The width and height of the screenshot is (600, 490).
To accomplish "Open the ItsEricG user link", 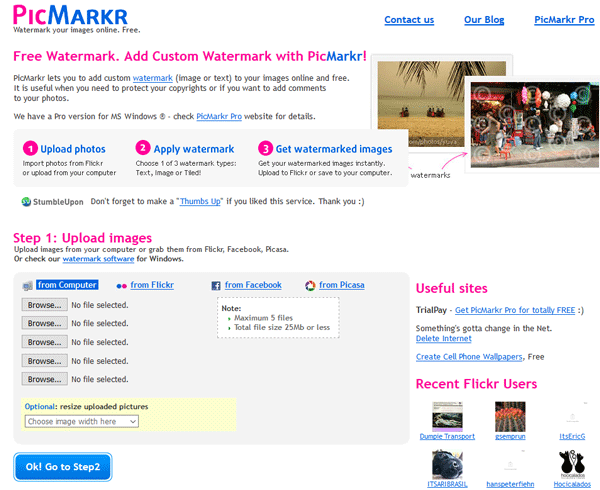I will (572, 436).
